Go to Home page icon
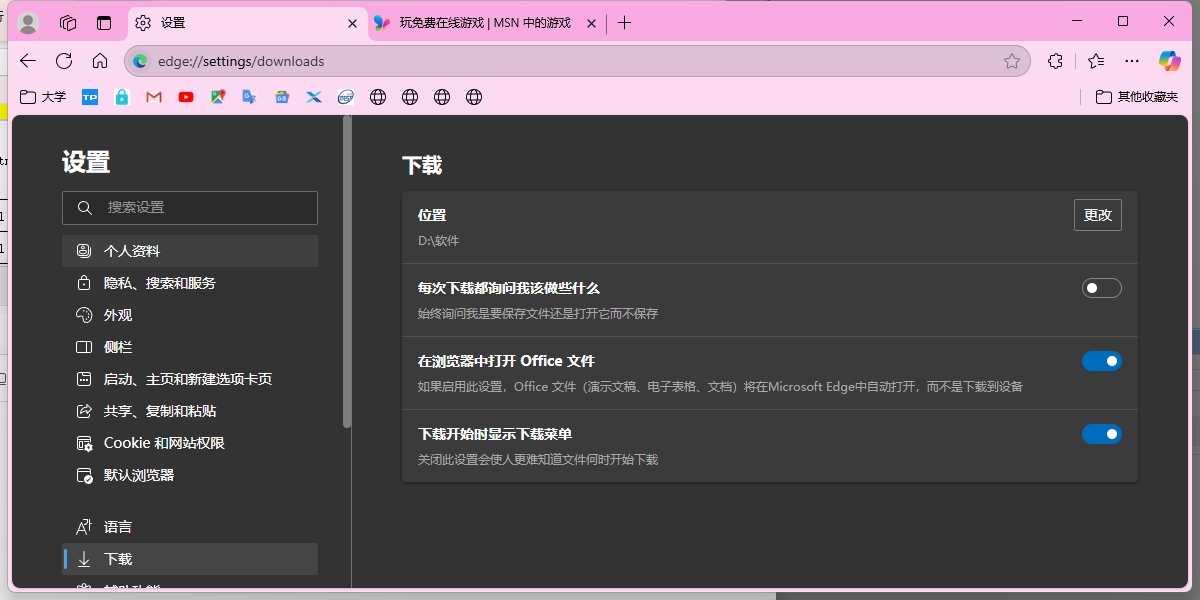The image size is (1200, 600). click(100, 61)
